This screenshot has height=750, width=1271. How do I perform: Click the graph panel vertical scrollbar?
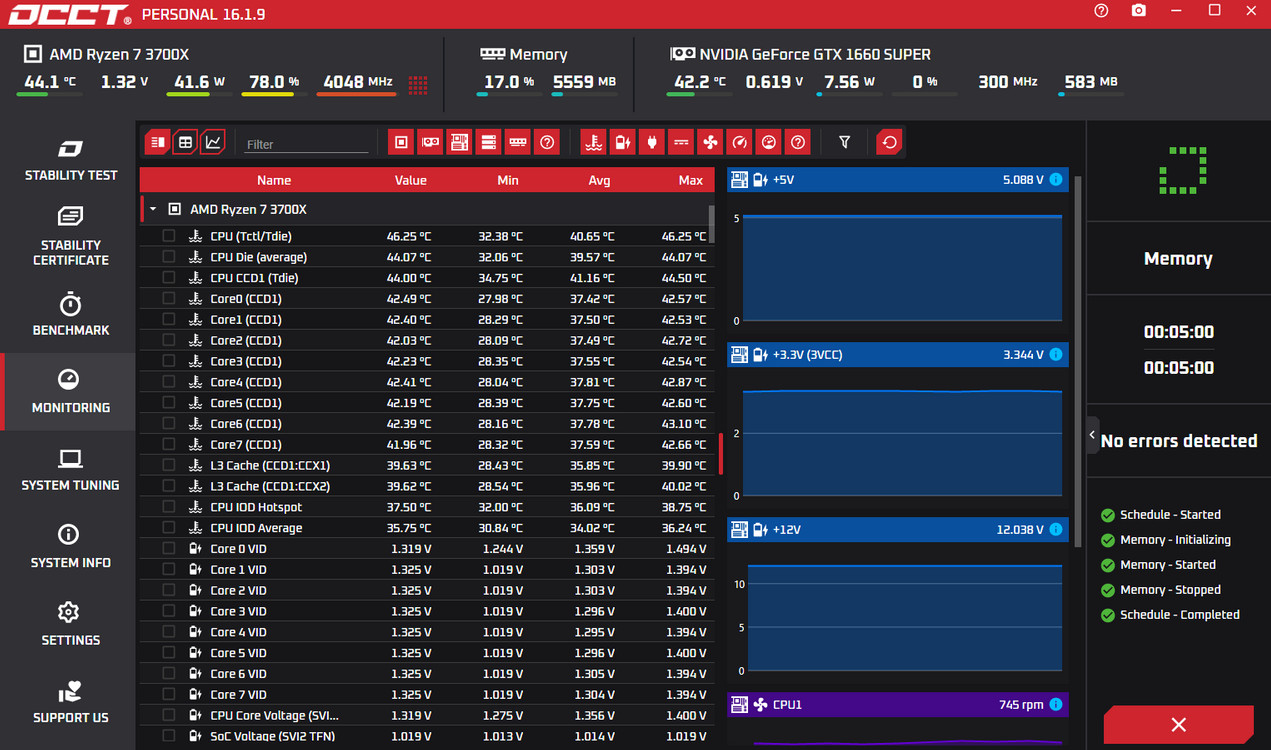point(1077,362)
